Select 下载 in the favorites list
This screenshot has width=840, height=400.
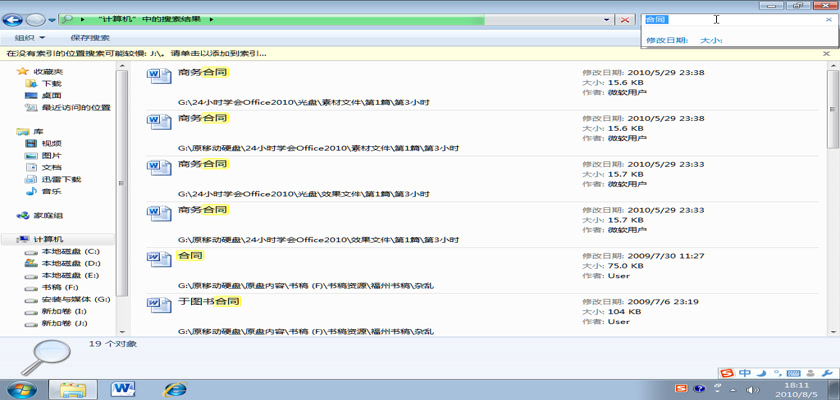pyautogui.click(x=51, y=84)
